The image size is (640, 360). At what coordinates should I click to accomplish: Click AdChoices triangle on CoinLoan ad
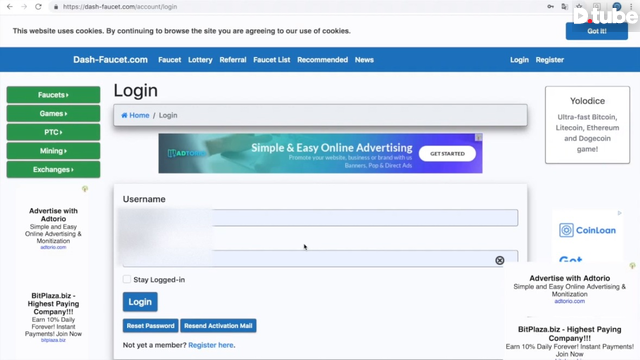pyautogui.click(x=620, y=213)
